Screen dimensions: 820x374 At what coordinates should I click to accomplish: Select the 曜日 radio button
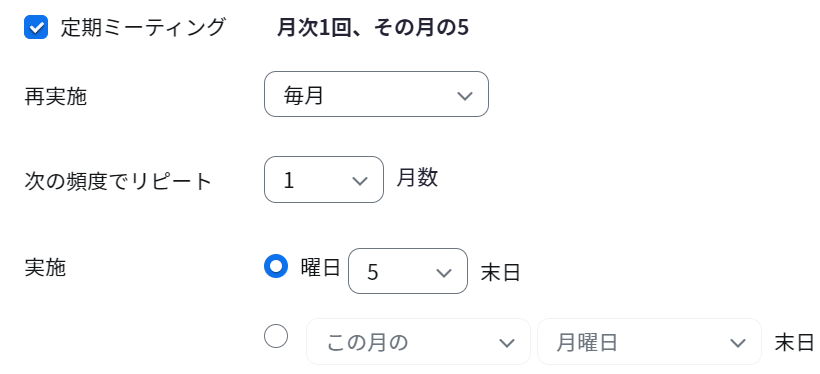tap(276, 266)
